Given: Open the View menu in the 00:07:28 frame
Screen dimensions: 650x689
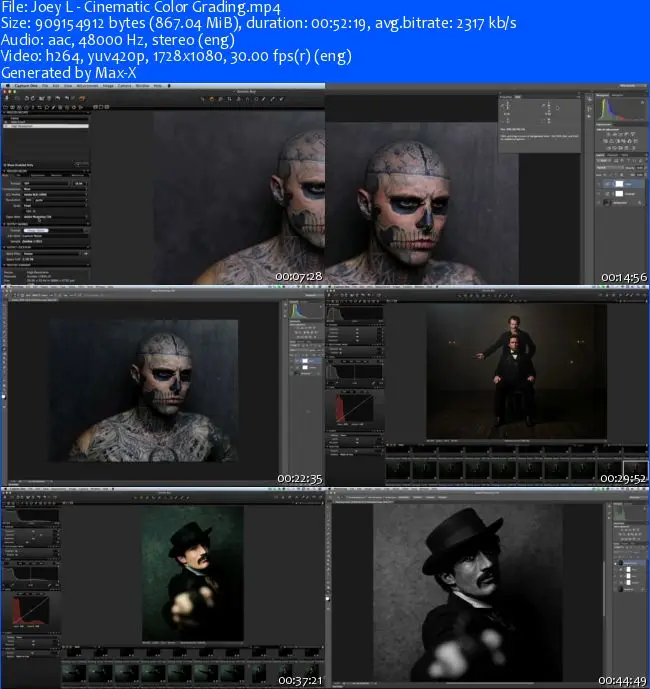Looking at the screenshot, I should click(68, 86).
